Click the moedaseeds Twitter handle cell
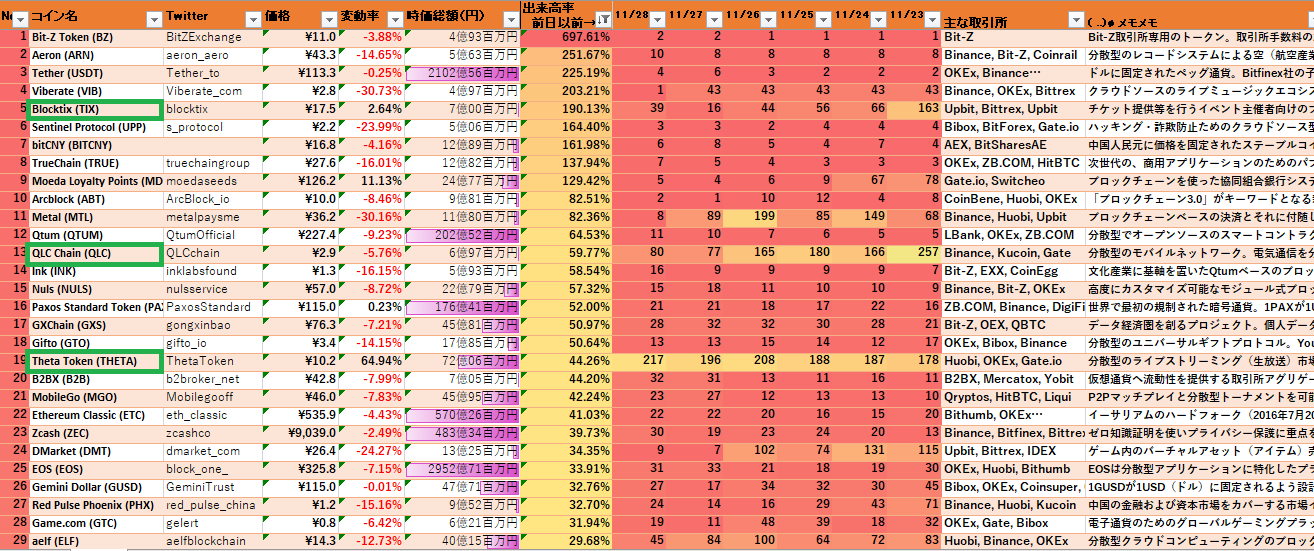This screenshot has width=1314, height=551. [x=213, y=181]
